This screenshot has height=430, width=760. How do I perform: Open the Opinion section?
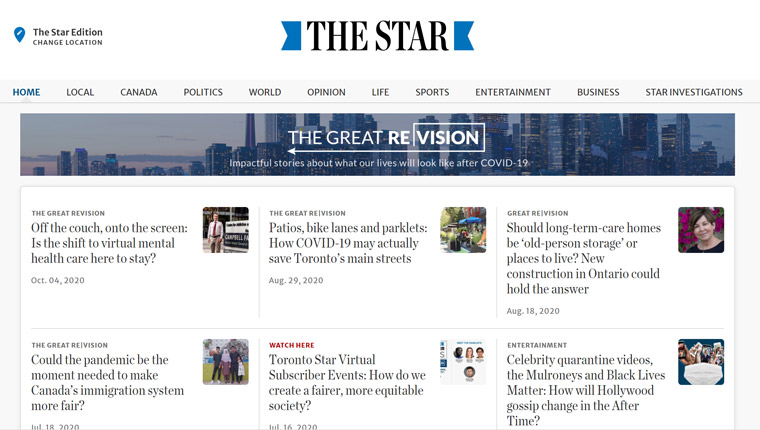pos(326,92)
